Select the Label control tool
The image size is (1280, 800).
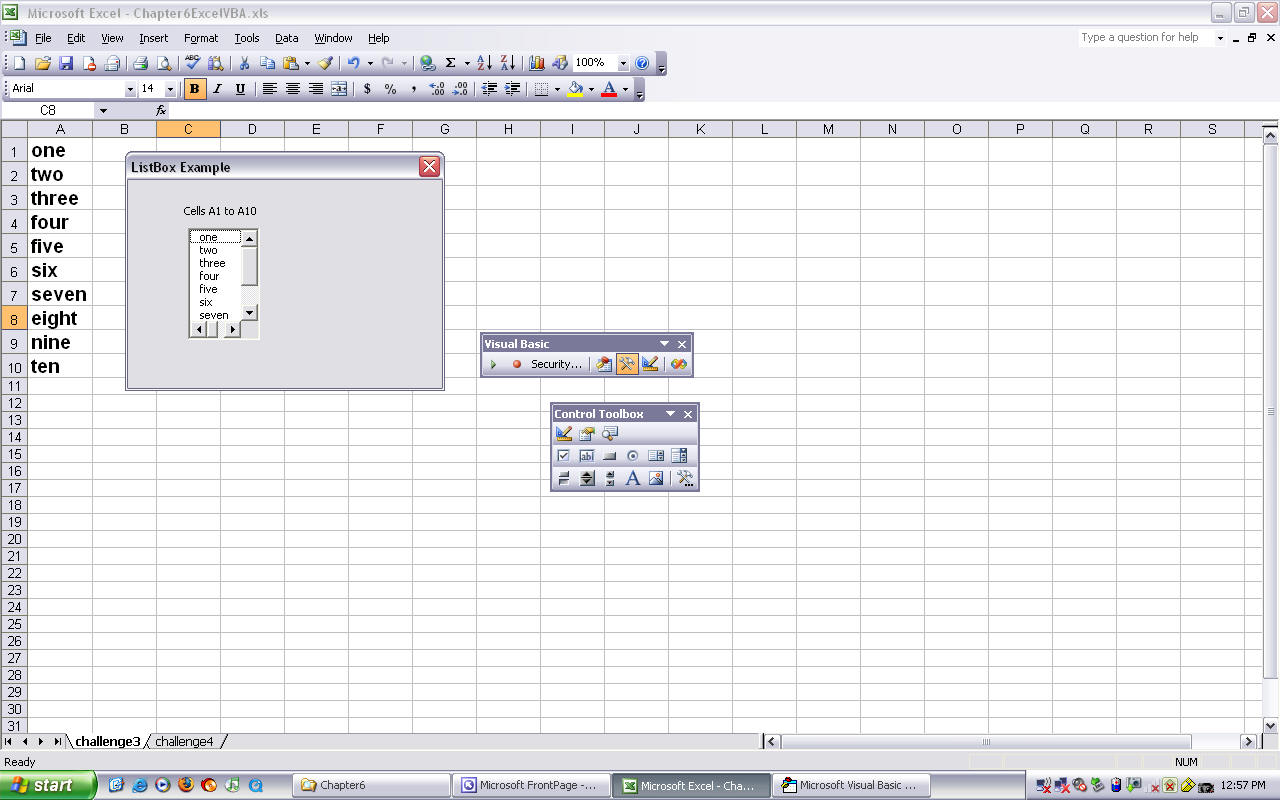[x=633, y=479]
